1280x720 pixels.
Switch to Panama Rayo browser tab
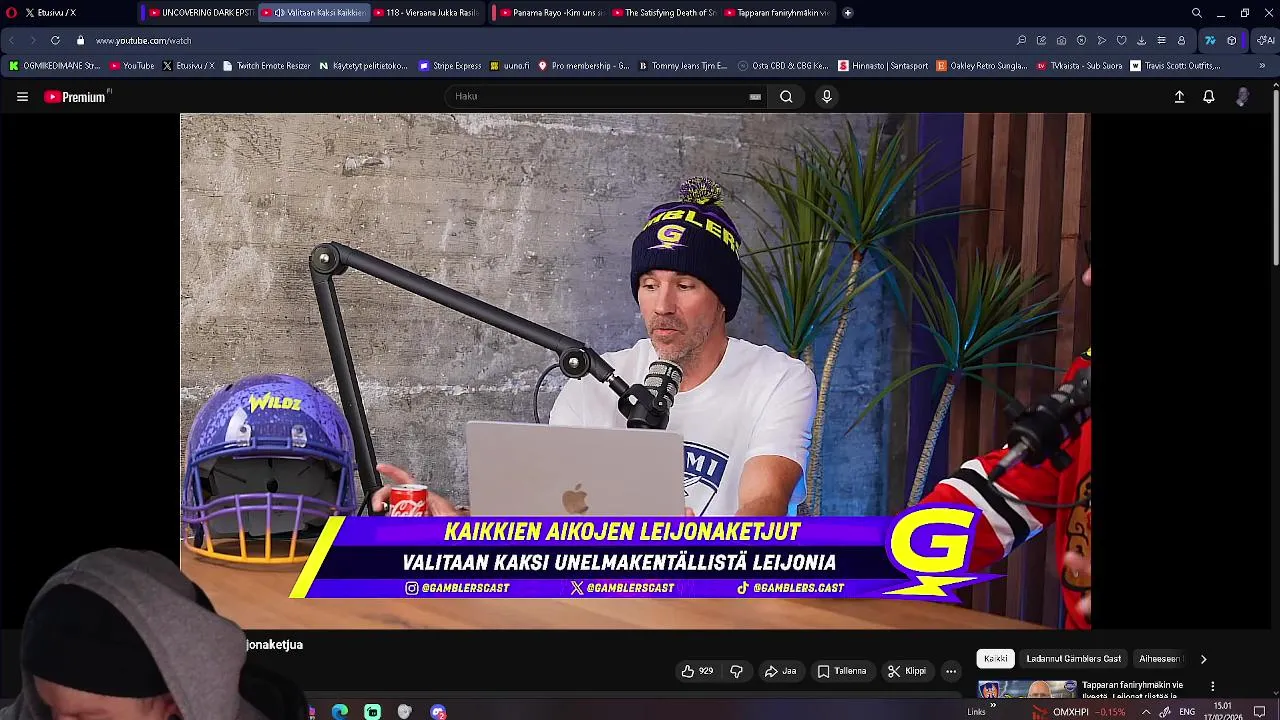[551, 13]
